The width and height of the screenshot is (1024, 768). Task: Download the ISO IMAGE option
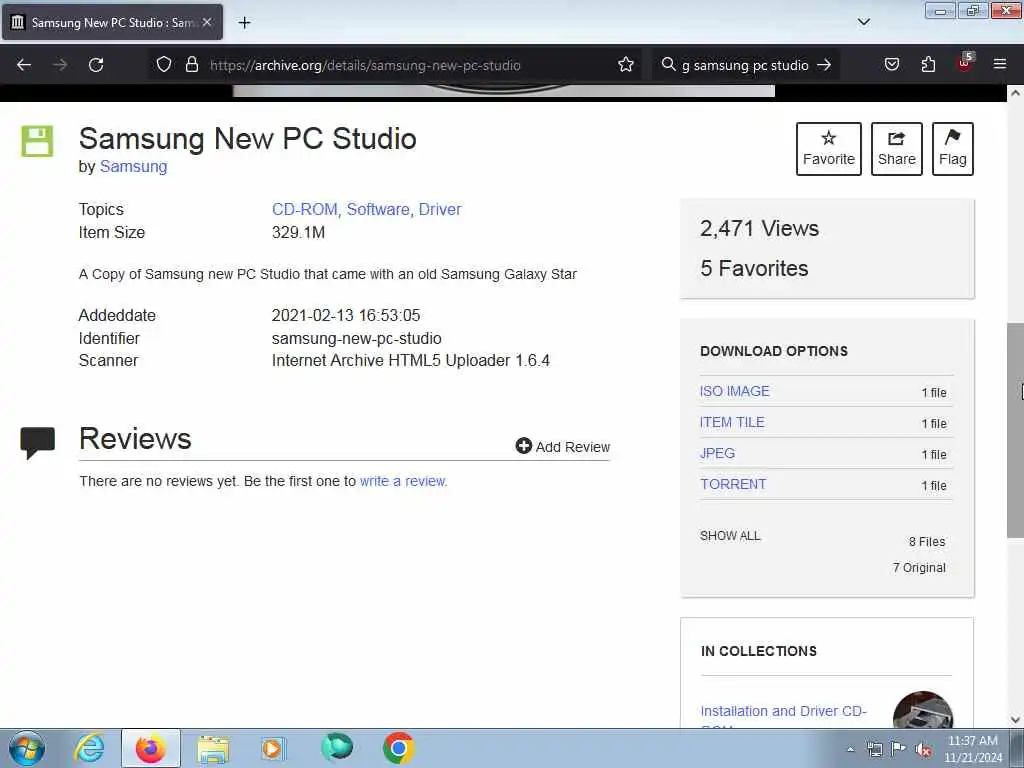coord(735,391)
